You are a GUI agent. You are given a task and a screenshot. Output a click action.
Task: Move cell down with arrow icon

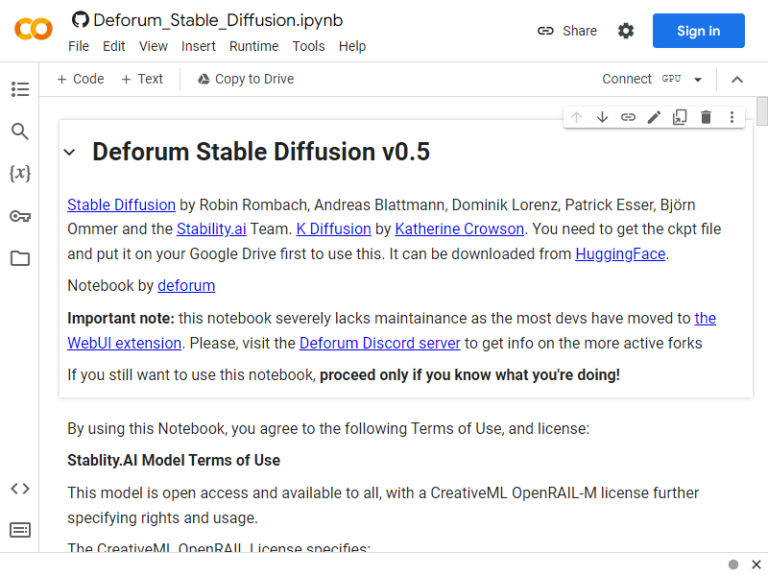pos(602,117)
